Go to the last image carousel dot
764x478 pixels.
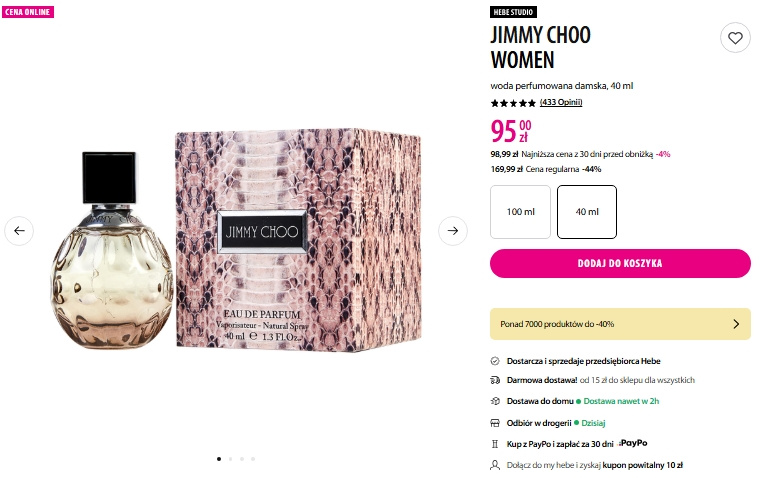(x=253, y=459)
